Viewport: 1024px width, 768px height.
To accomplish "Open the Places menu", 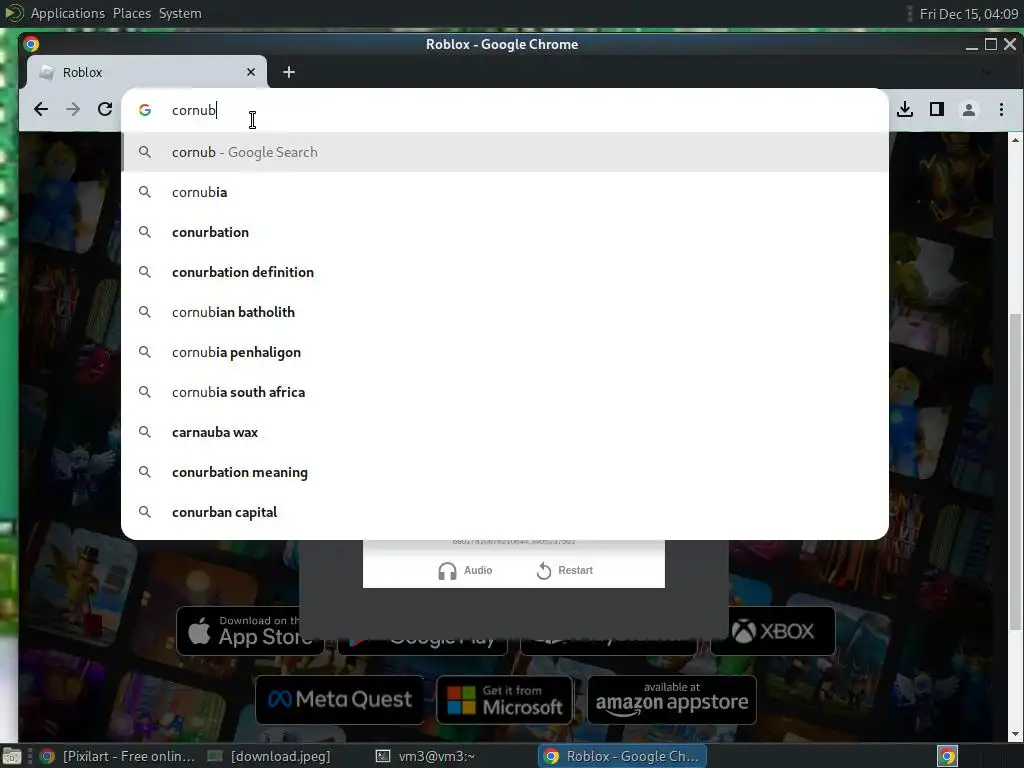I will pos(132,13).
